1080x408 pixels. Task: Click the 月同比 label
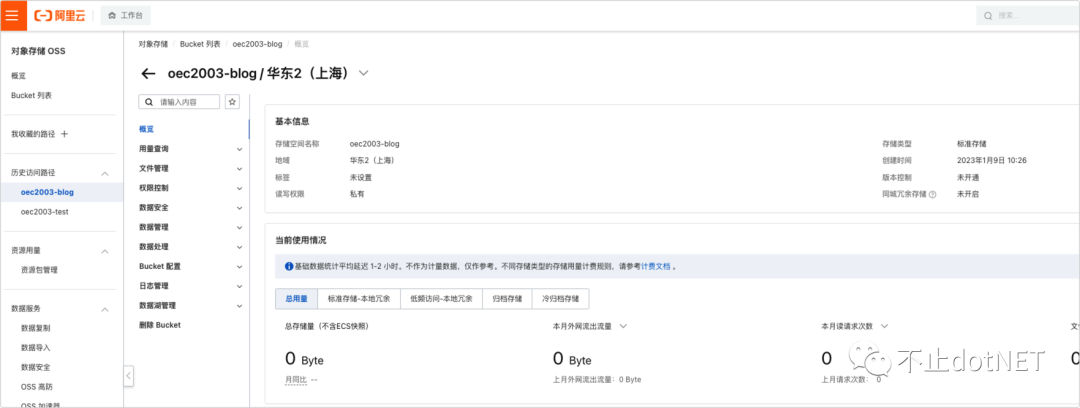click(295, 379)
